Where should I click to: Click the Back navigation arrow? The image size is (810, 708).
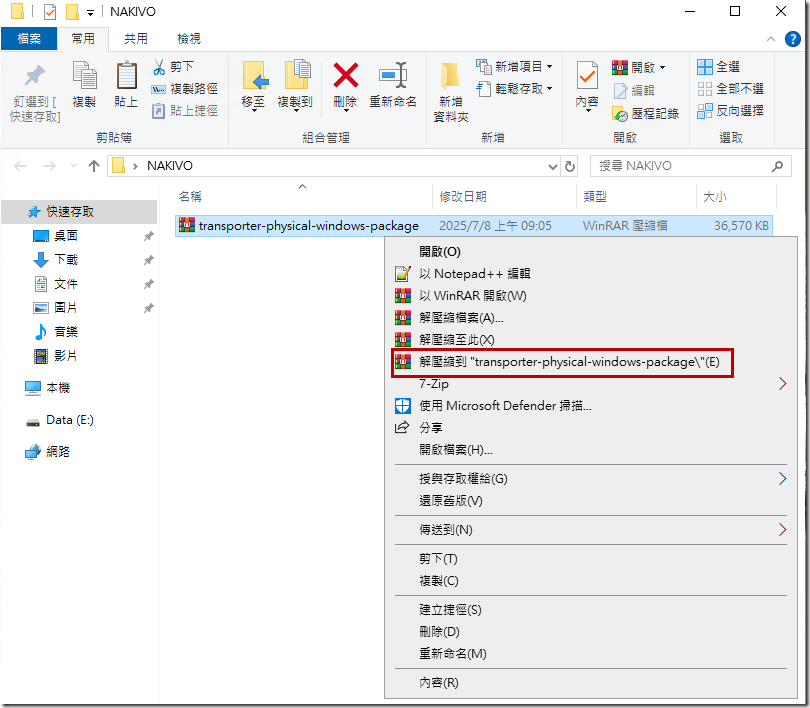[x=20, y=166]
